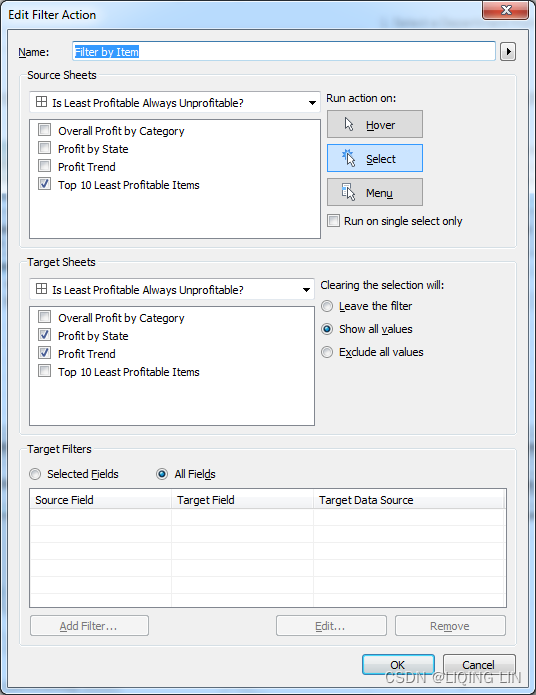Choose Show all values option

[x=327, y=329]
